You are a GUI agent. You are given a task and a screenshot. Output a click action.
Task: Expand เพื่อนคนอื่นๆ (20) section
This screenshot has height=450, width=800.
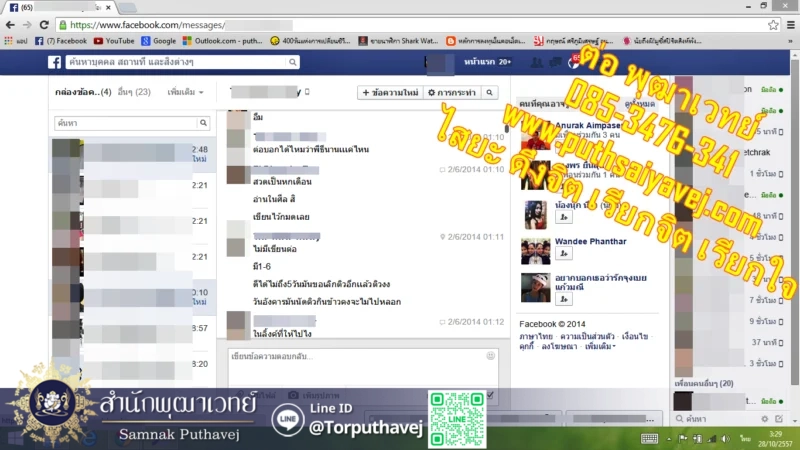click(x=704, y=383)
